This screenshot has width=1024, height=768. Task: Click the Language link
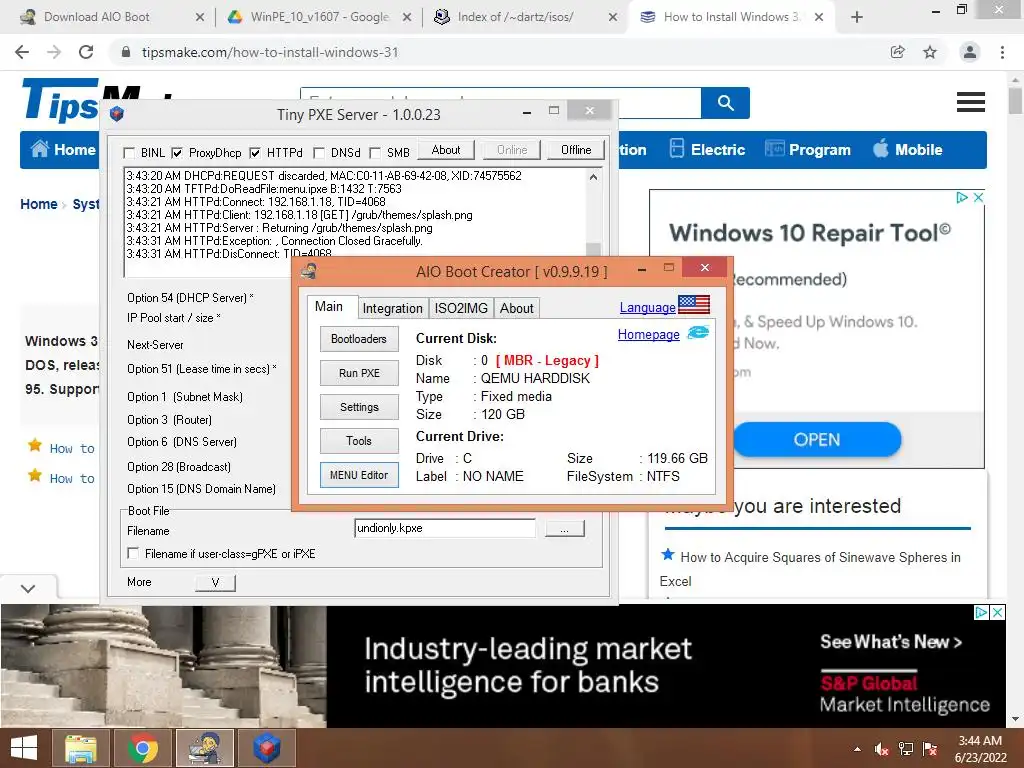click(647, 307)
